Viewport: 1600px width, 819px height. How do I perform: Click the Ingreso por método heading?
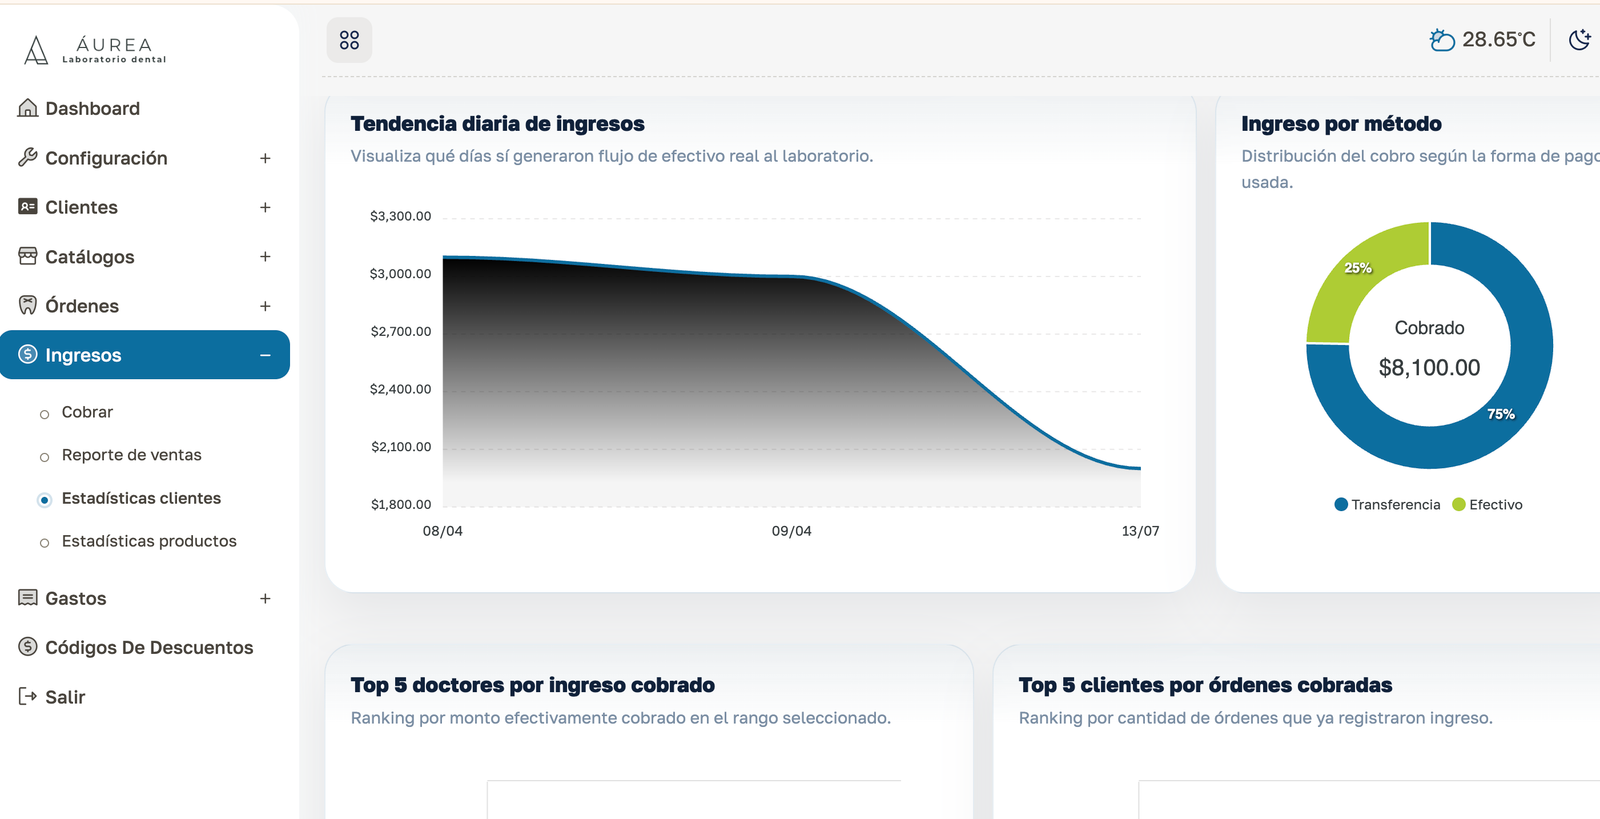coord(1341,124)
